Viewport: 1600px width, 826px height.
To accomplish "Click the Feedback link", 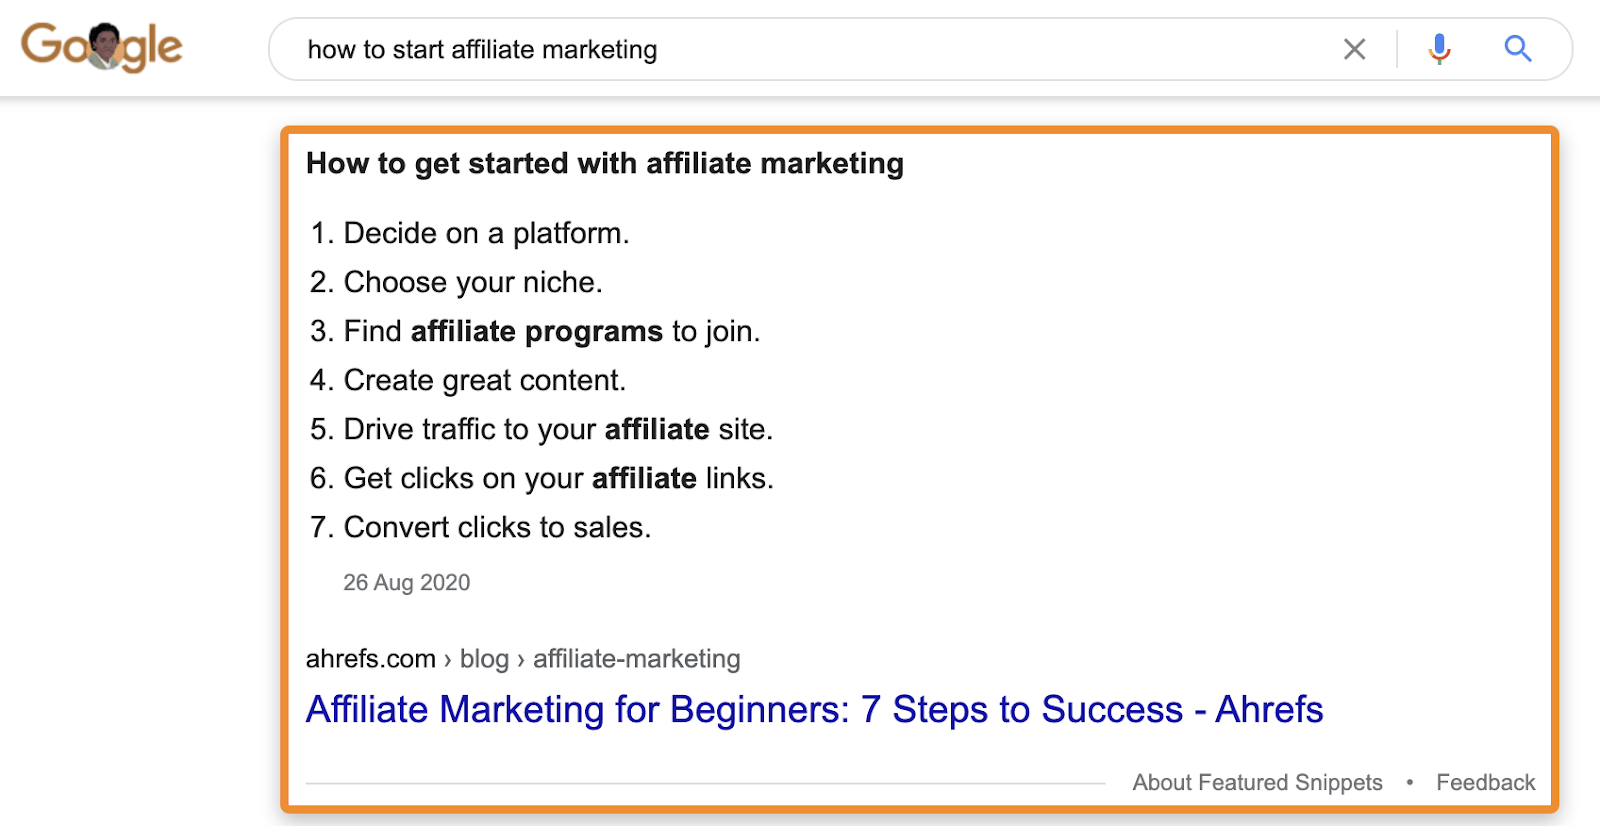I will 1485,782.
